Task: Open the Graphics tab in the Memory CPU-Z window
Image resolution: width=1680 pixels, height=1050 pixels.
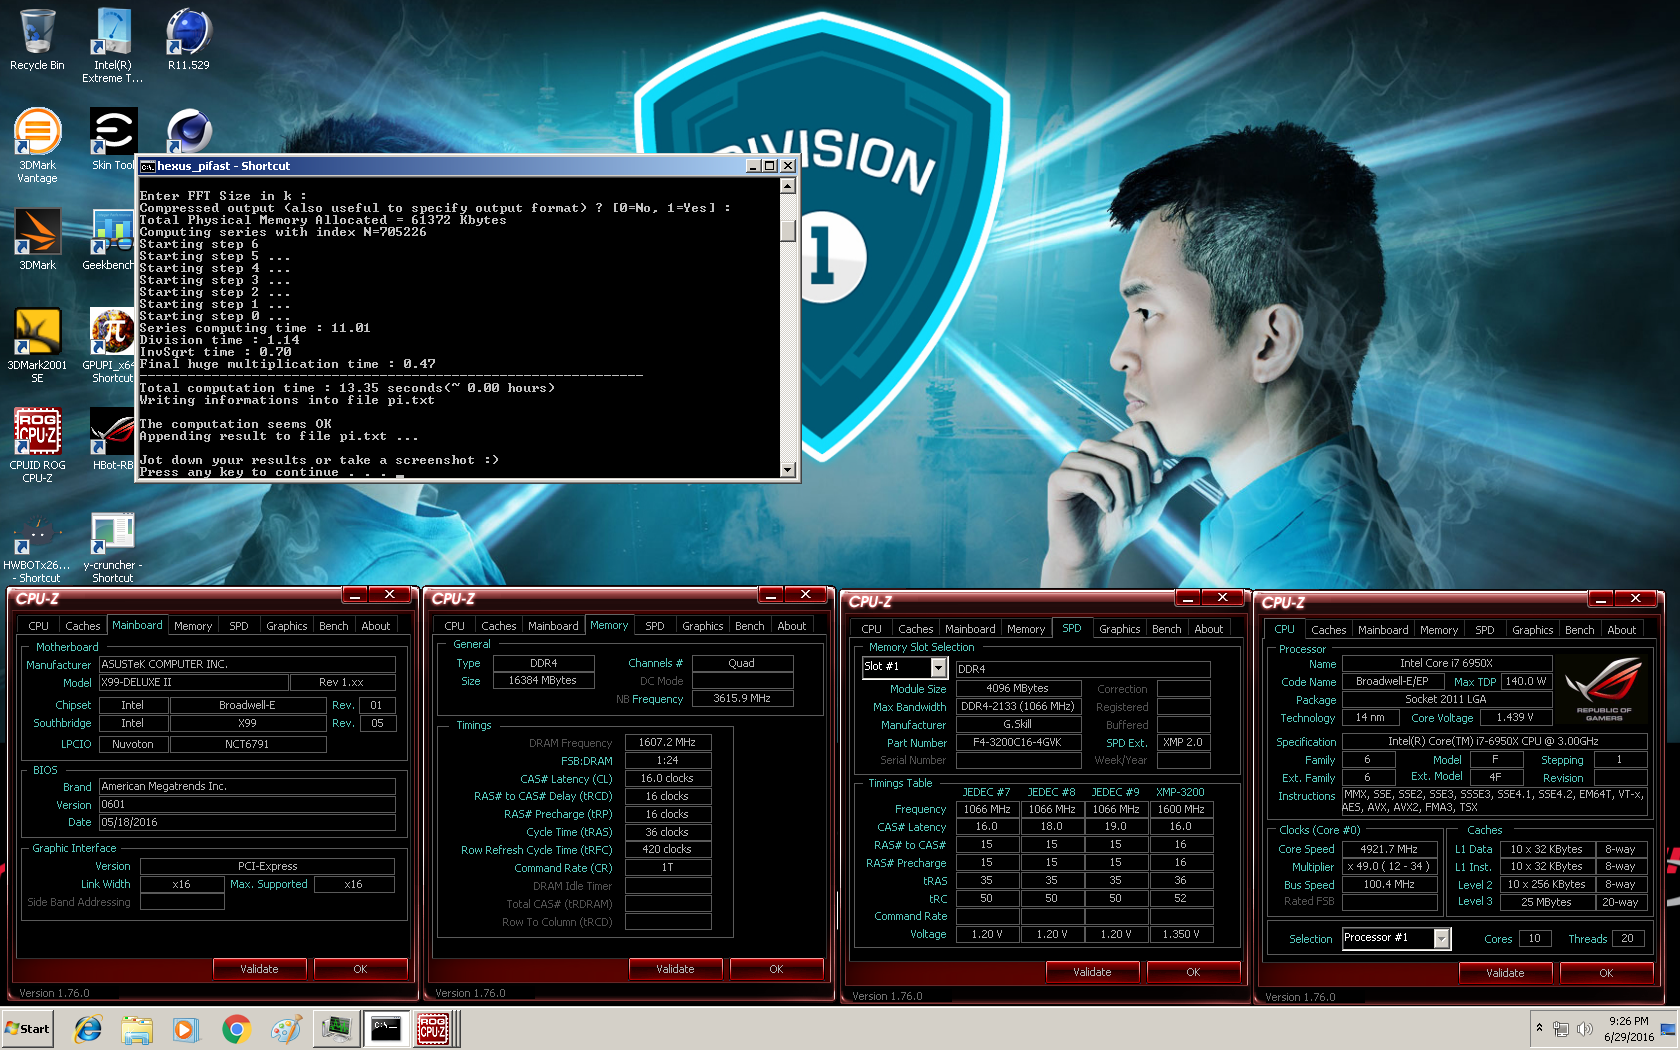Action: (702, 626)
